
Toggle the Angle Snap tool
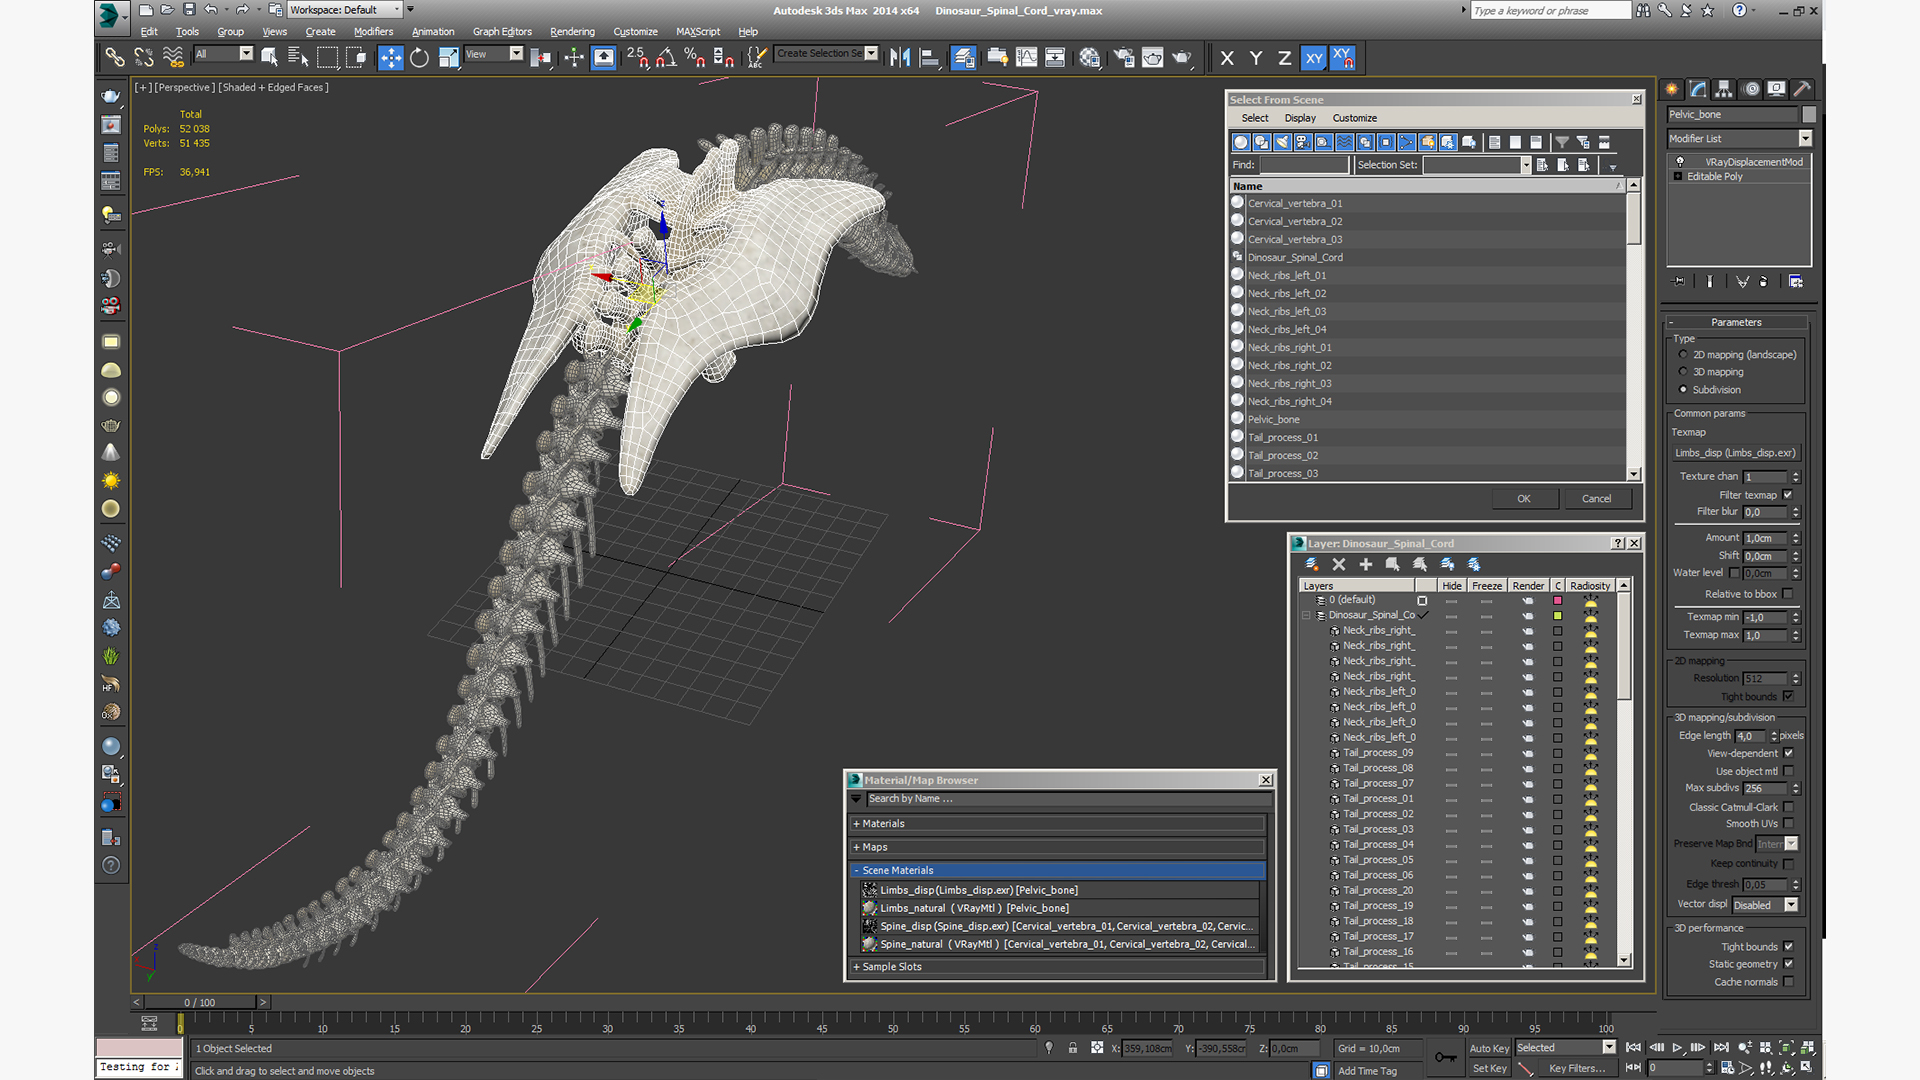(666, 58)
